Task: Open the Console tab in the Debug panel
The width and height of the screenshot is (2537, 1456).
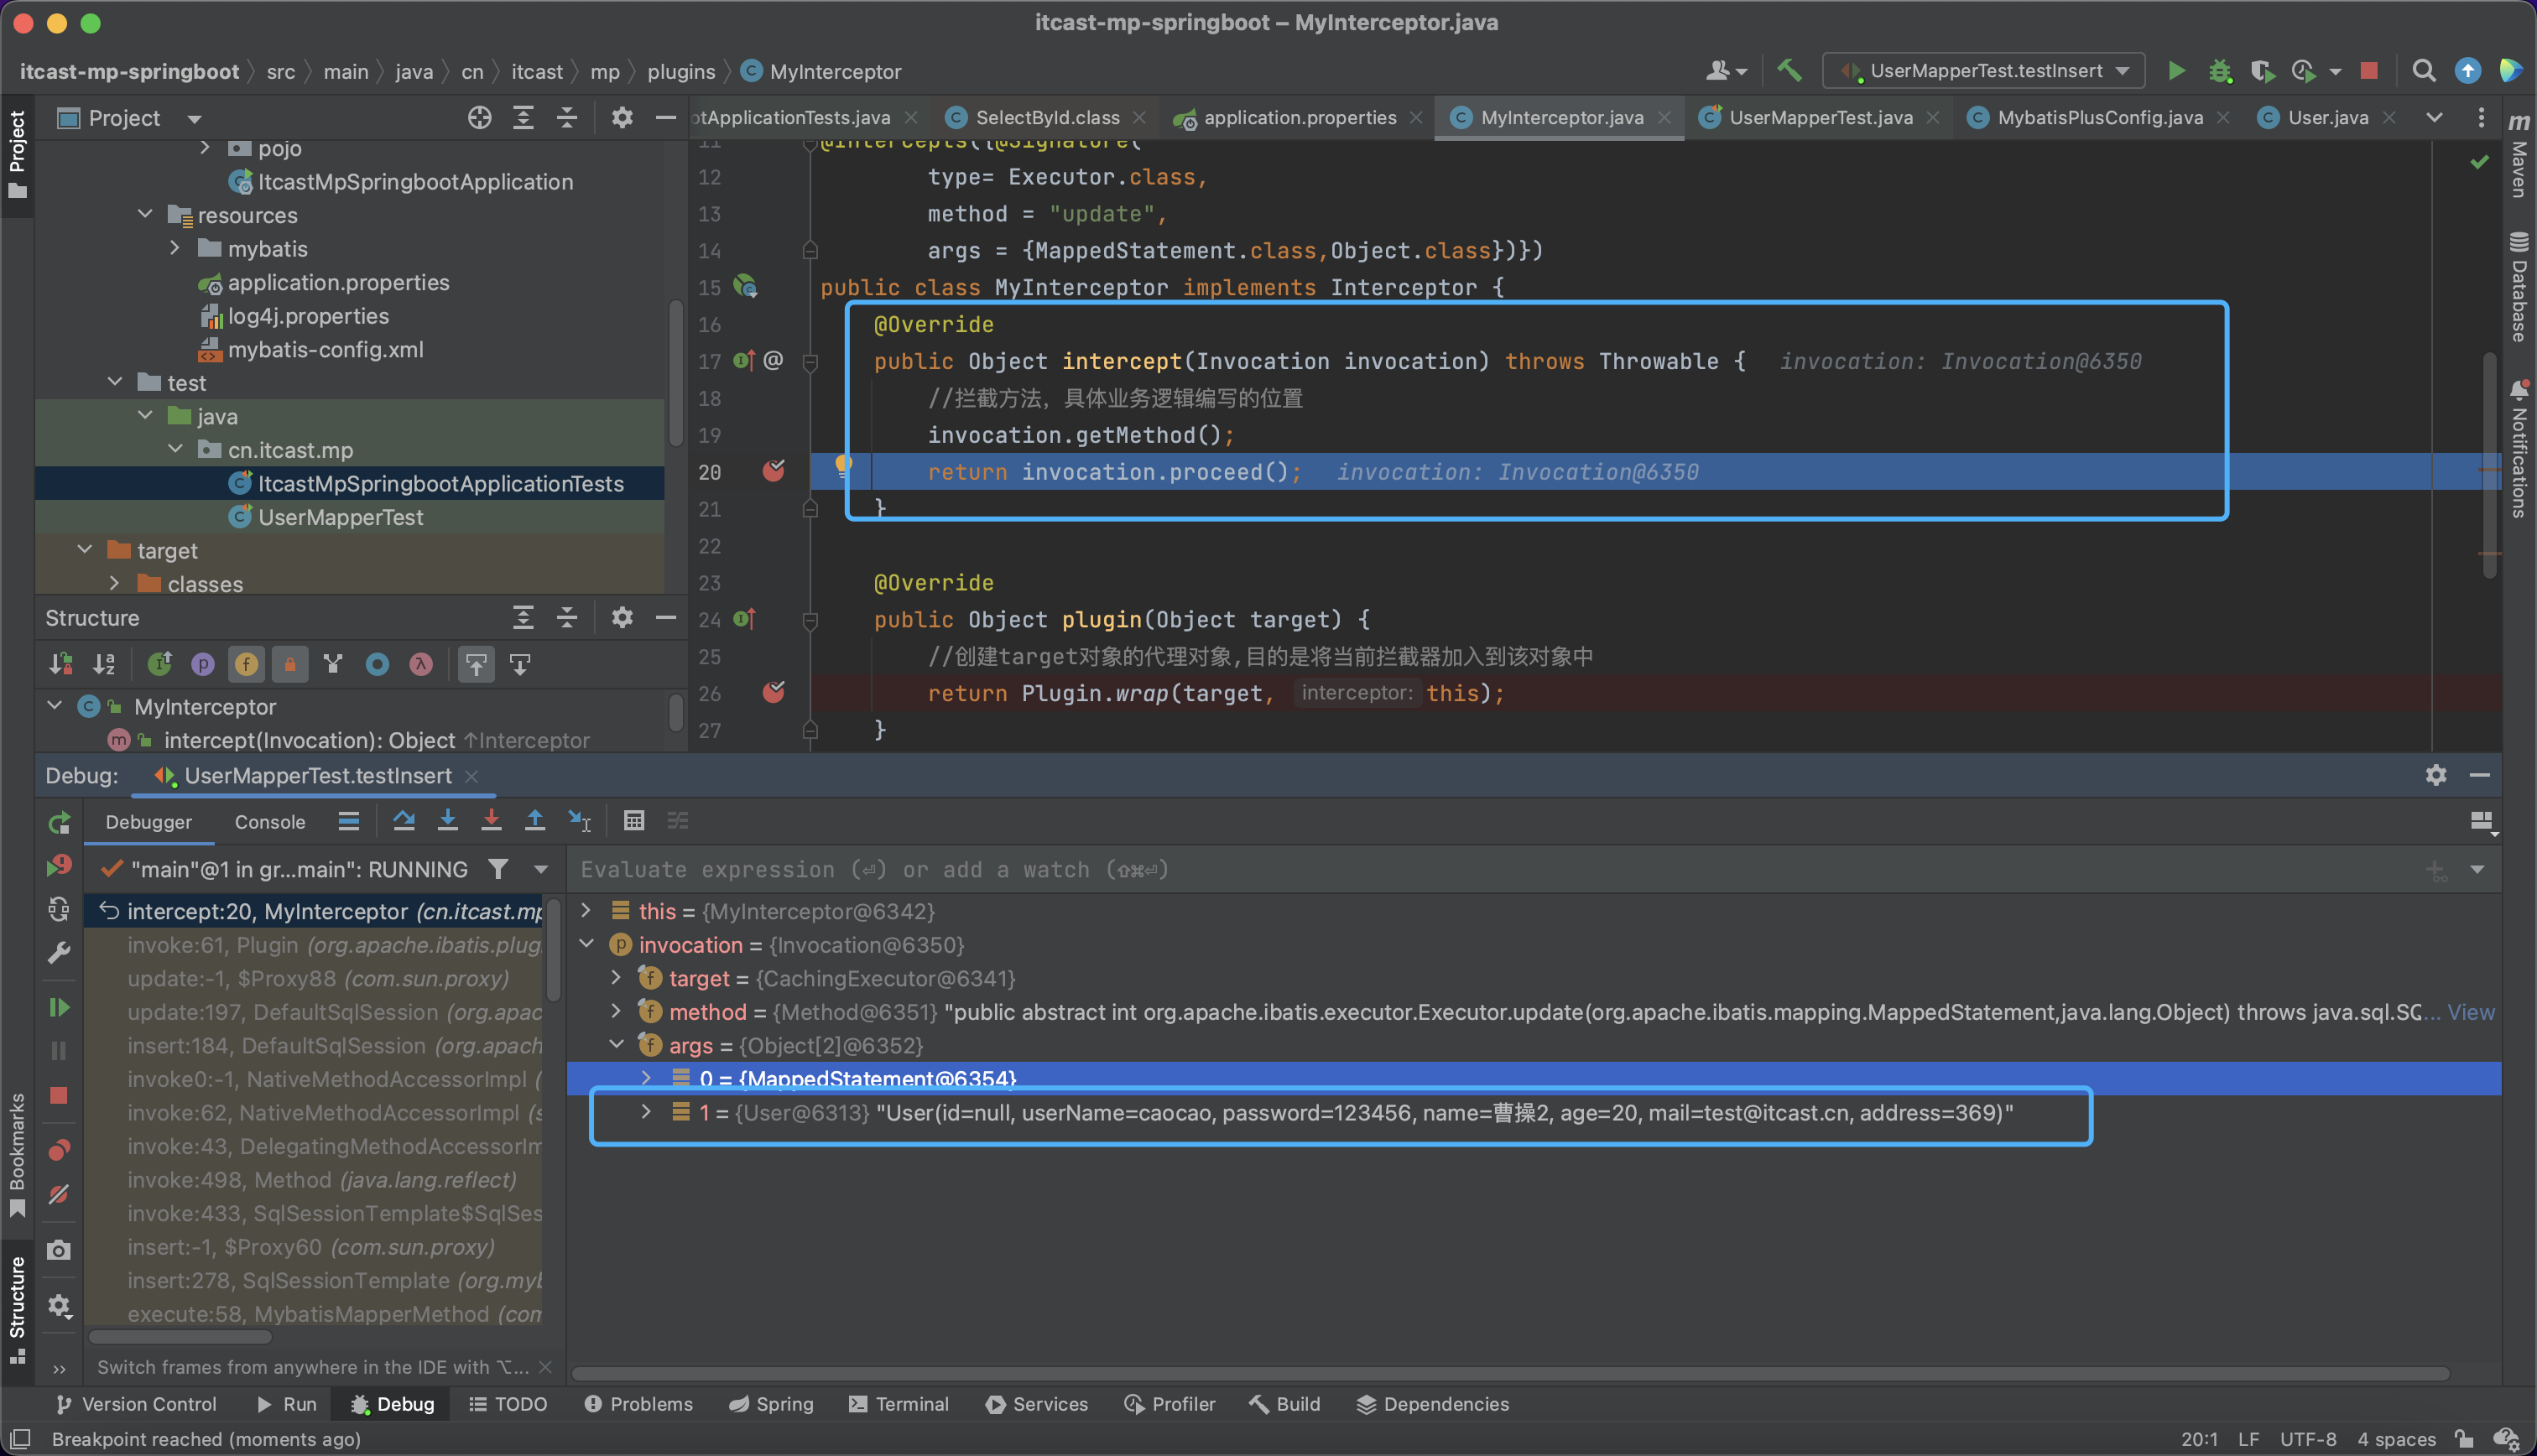Action: click(270, 822)
